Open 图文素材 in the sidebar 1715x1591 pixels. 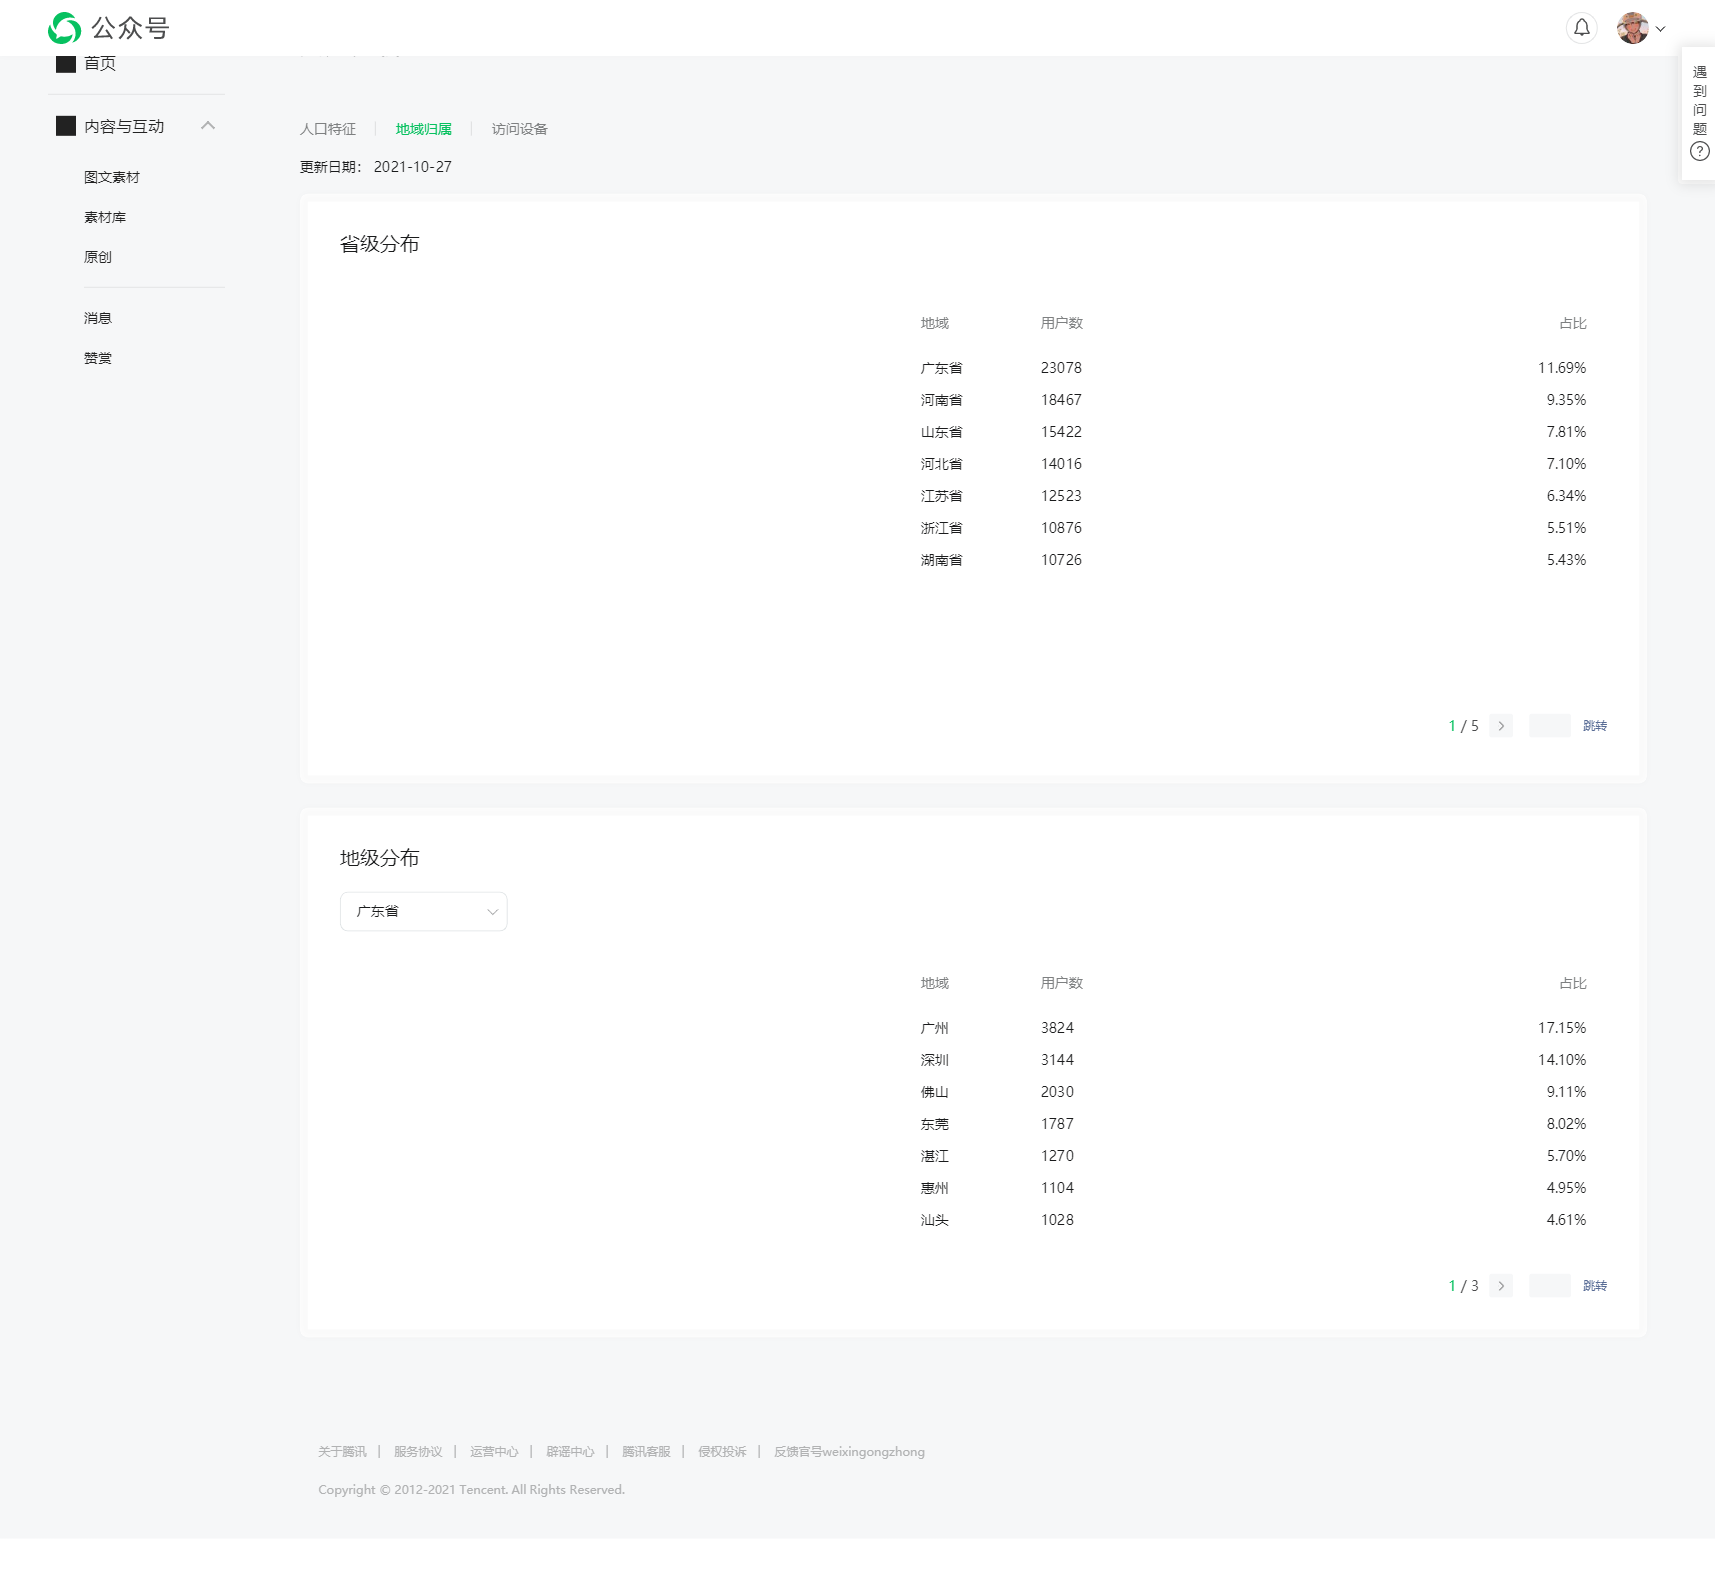click(112, 177)
